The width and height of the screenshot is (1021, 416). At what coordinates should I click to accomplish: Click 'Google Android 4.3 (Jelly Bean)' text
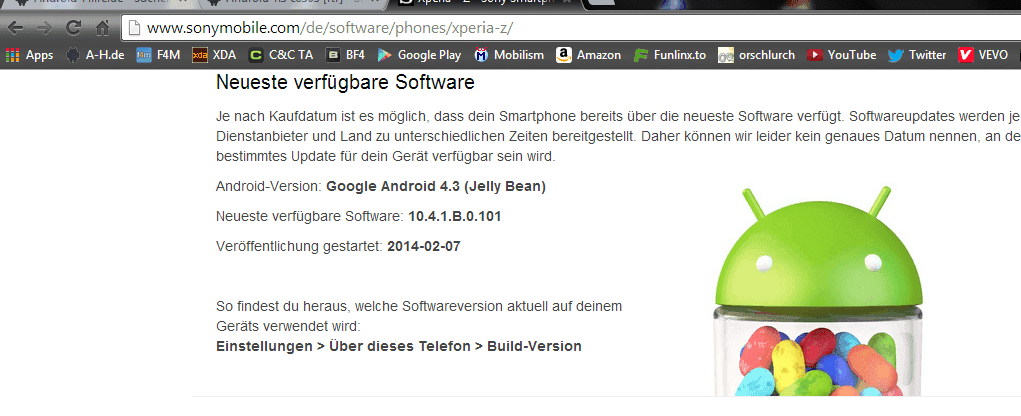[x=436, y=187]
